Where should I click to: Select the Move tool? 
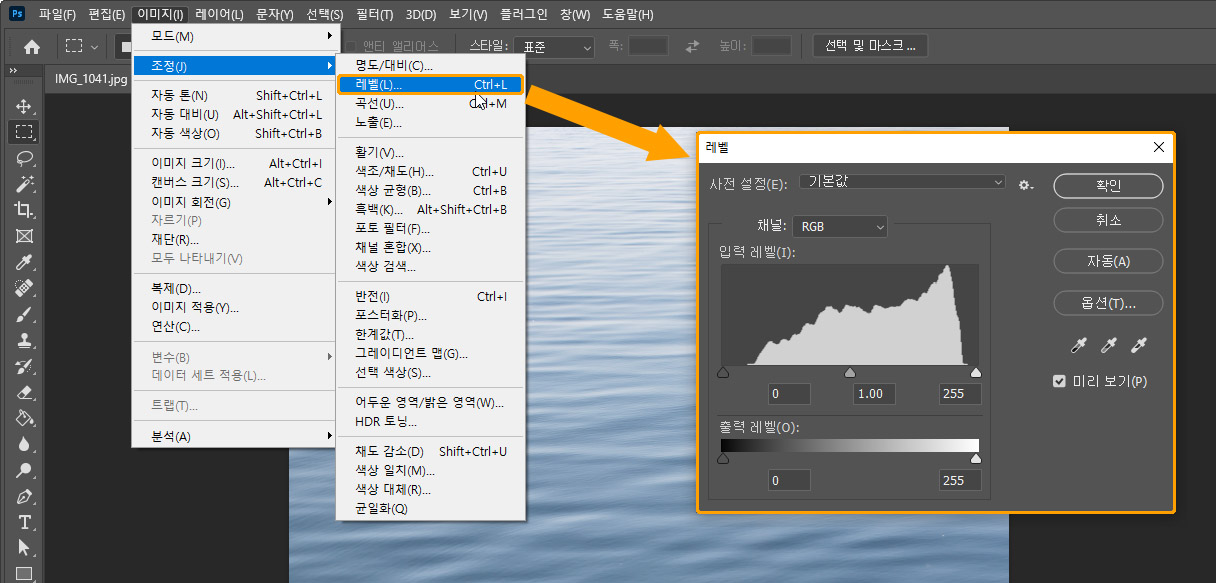24,106
